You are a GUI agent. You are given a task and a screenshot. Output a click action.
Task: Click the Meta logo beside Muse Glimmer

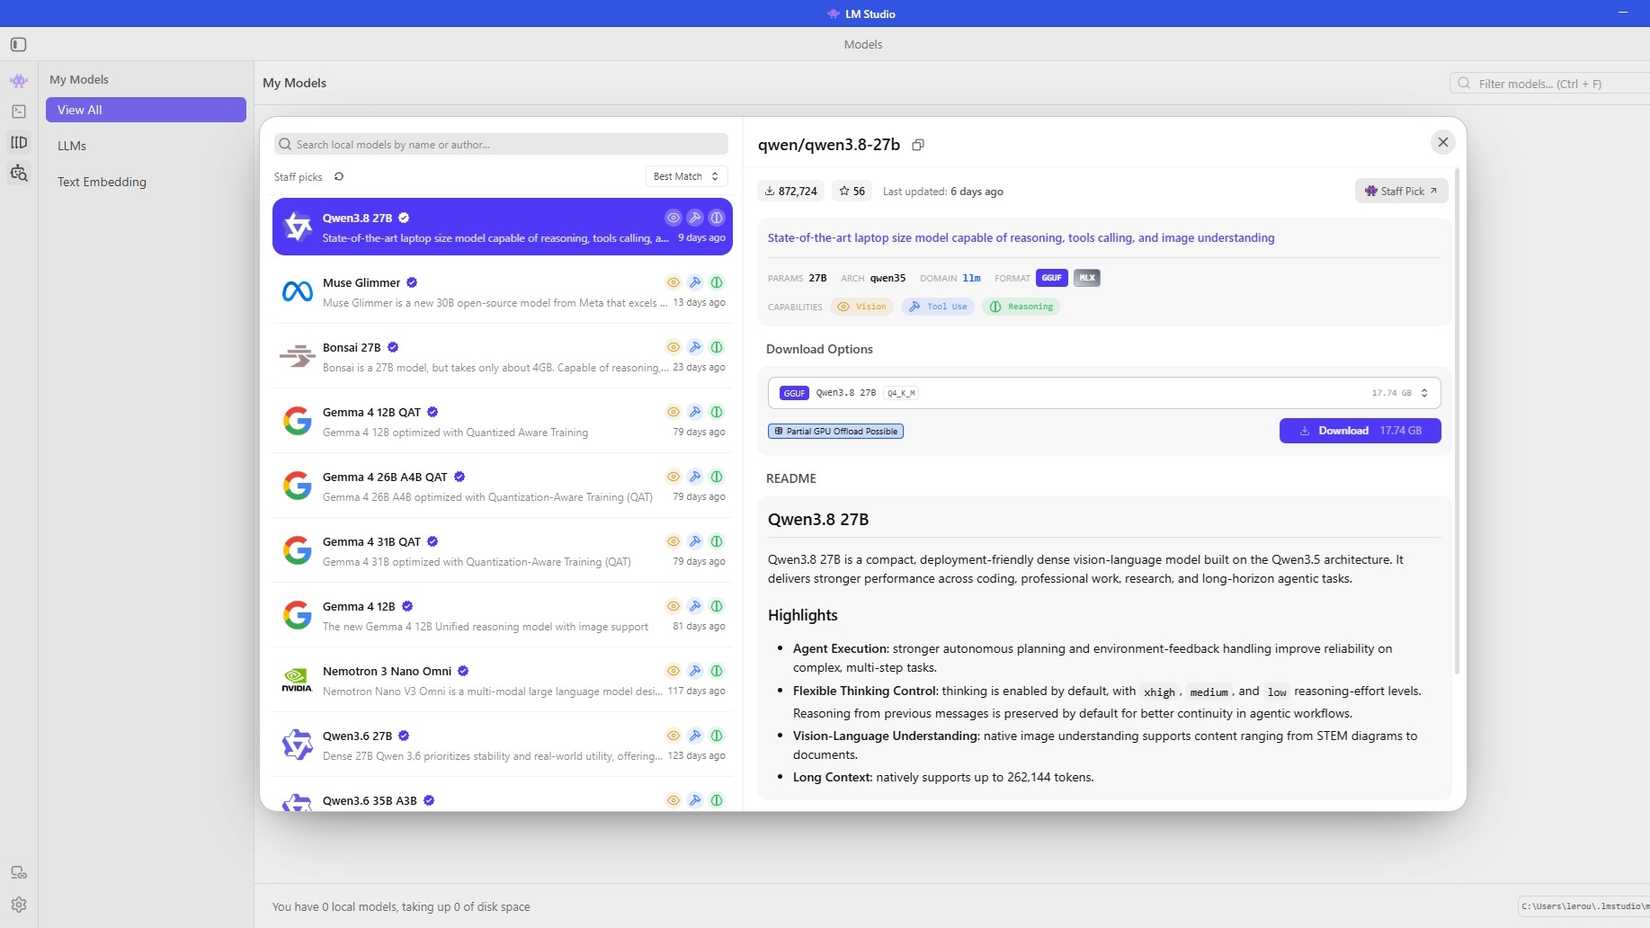coord(297,291)
